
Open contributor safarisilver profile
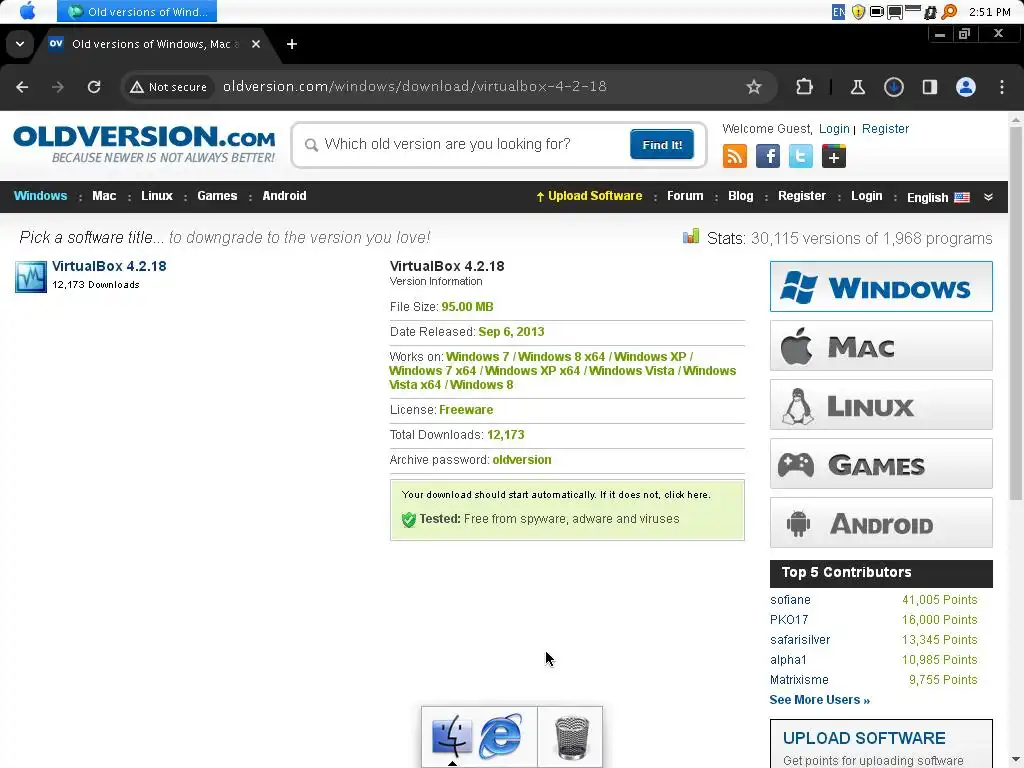(800, 640)
